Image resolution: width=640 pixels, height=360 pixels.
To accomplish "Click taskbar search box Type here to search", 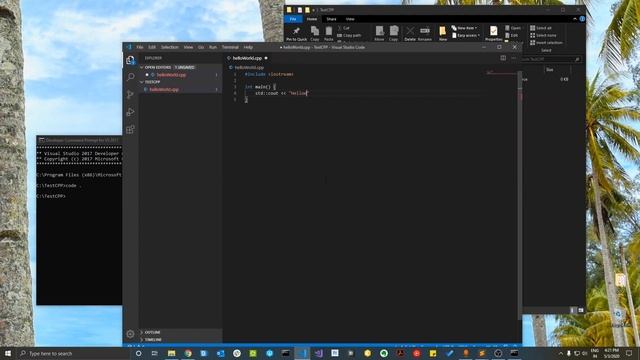I will tap(73, 353).
